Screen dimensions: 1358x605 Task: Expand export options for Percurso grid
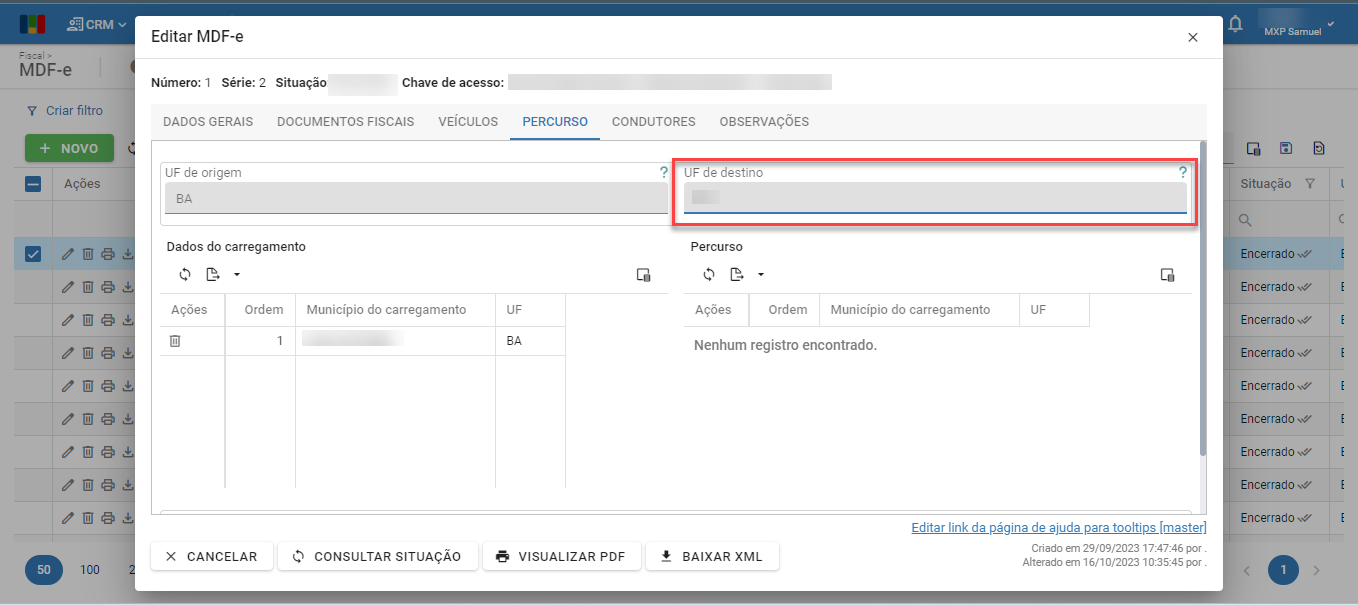tap(761, 274)
